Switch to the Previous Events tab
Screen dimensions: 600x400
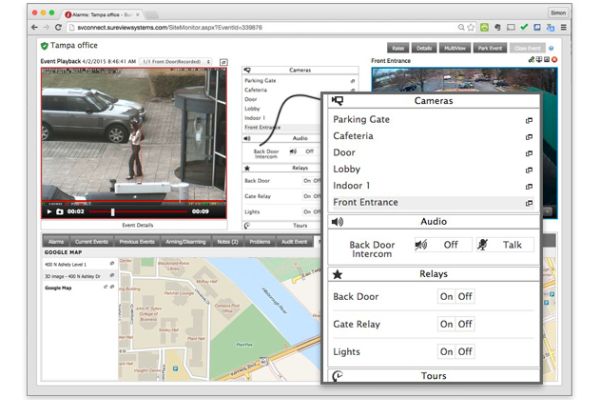coord(137,242)
